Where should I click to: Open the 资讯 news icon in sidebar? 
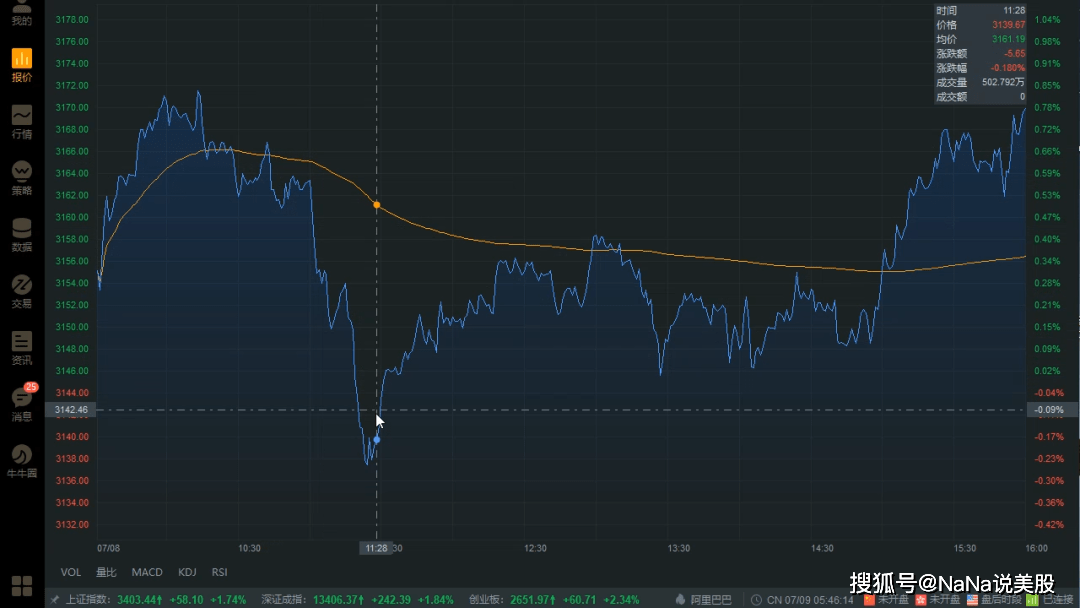(x=21, y=347)
